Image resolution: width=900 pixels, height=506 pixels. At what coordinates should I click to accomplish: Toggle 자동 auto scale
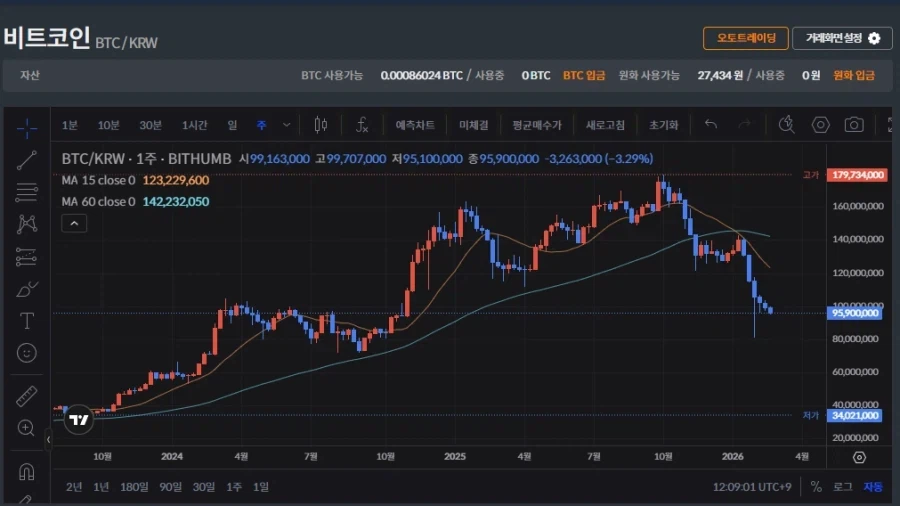pos(873,486)
